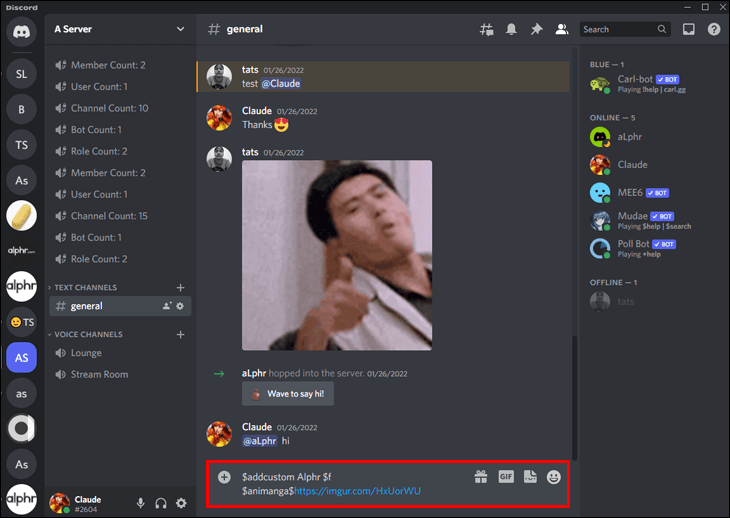Open the emoji picker
The width and height of the screenshot is (730, 518).
[554, 477]
